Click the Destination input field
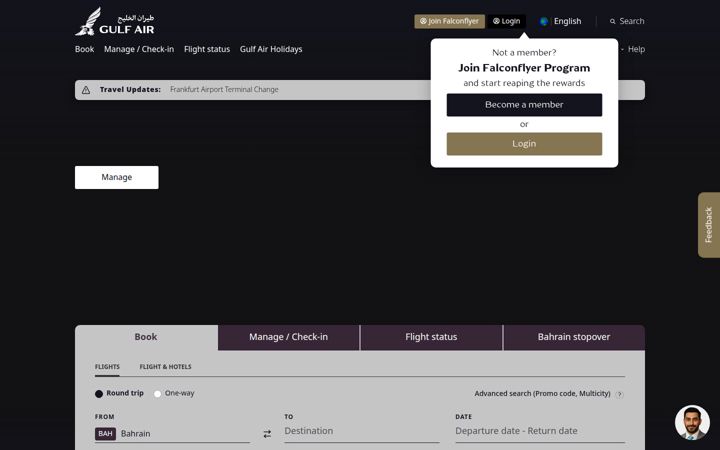The image size is (720, 450). 361,431
